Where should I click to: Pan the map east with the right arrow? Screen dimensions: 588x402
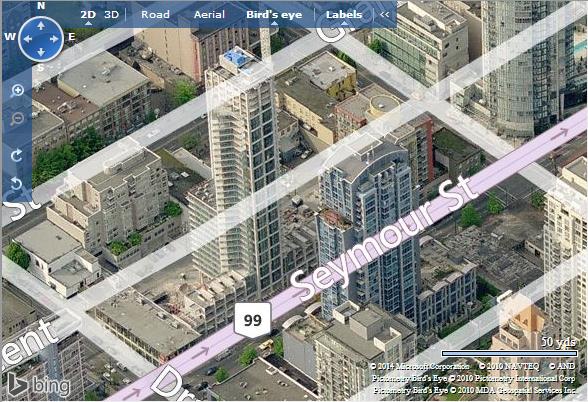54,39
